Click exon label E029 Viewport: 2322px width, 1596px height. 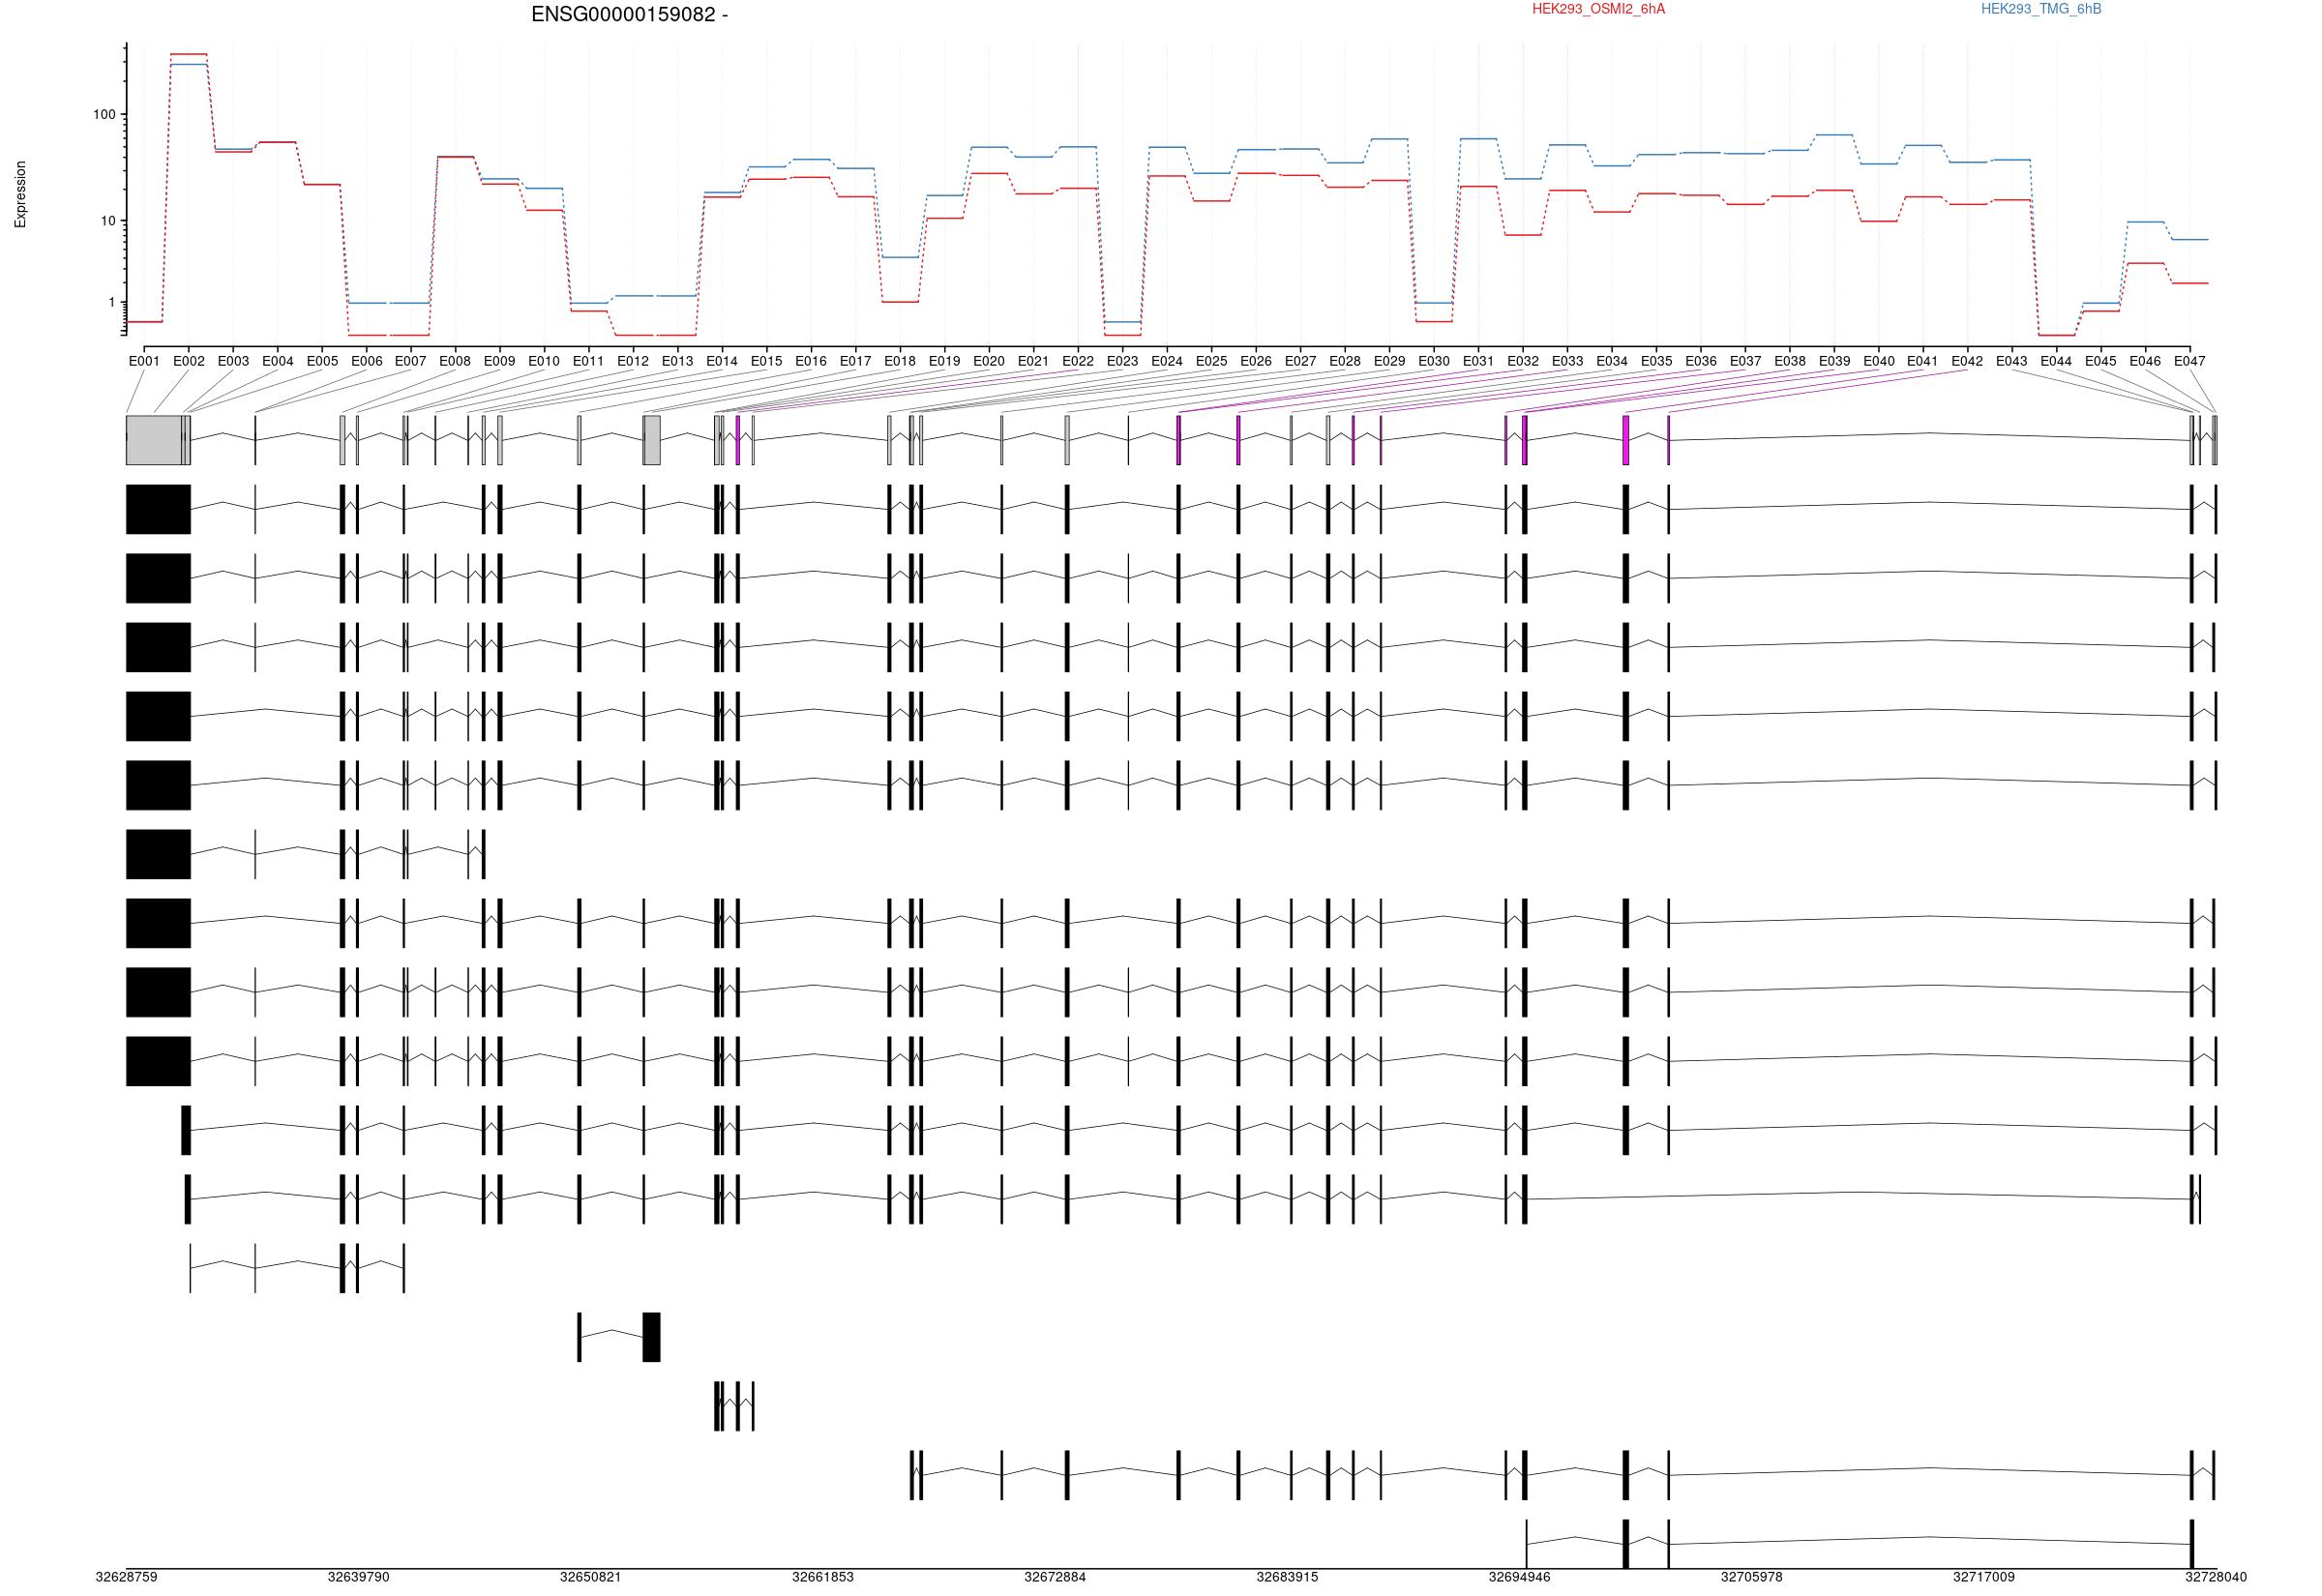click(1390, 361)
